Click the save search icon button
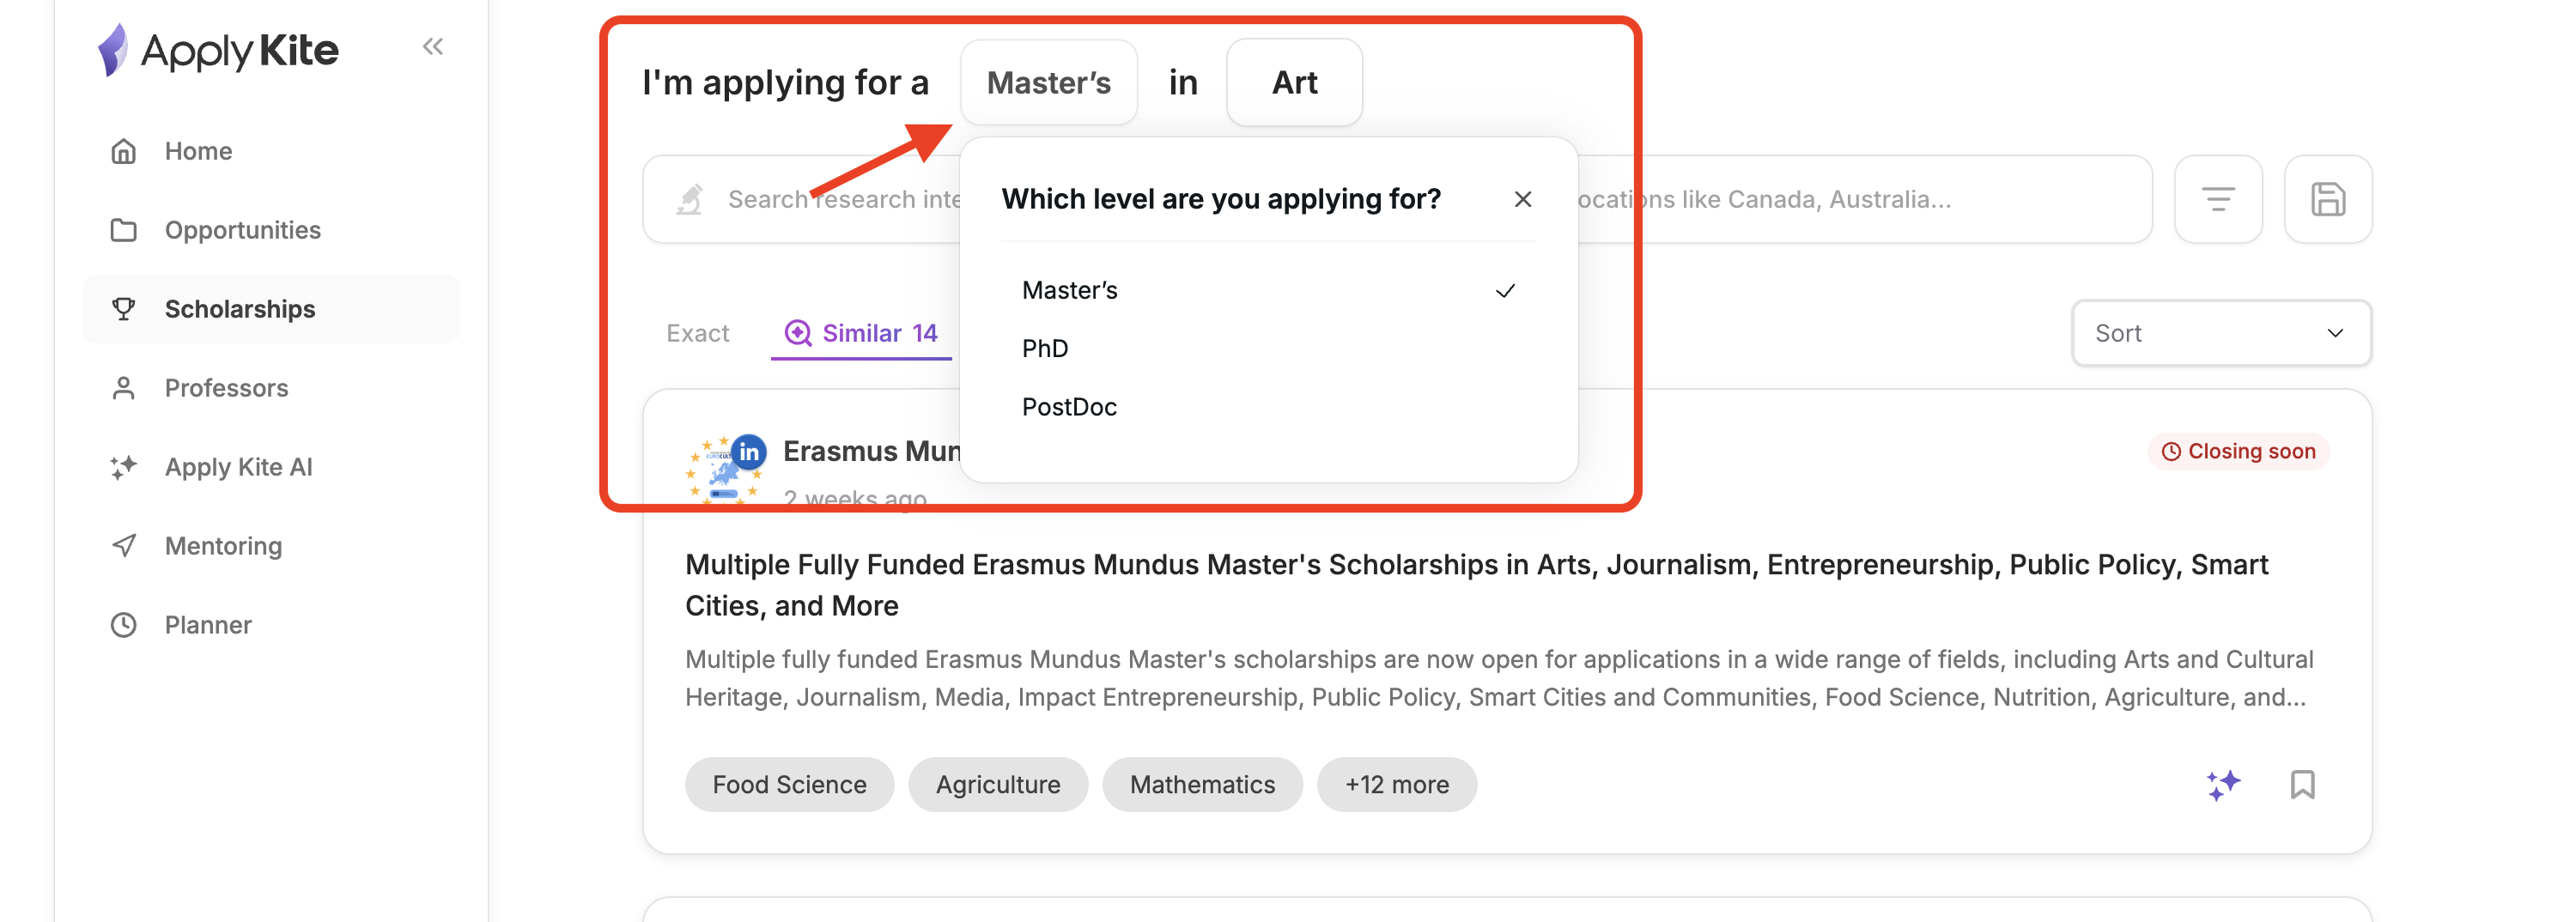Image resolution: width=2576 pixels, height=922 pixels. 2327,199
